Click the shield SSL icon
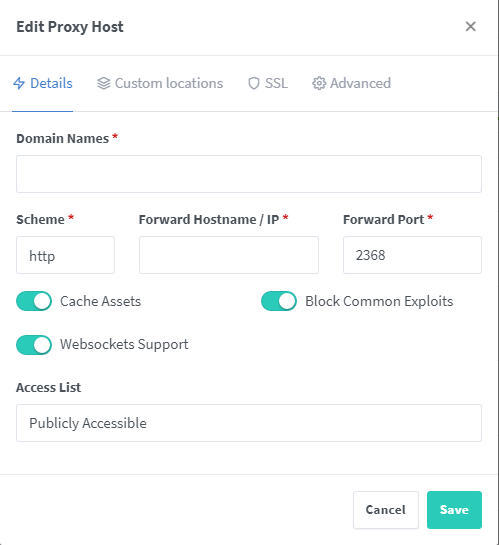 254,83
